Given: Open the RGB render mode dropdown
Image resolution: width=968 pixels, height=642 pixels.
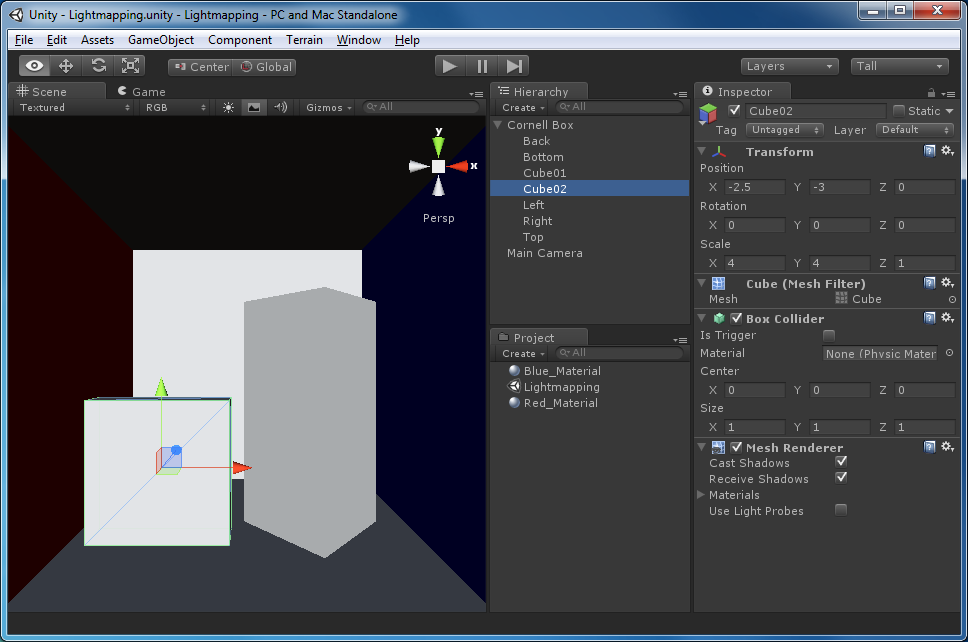Looking at the screenshot, I should click(x=175, y=107).
